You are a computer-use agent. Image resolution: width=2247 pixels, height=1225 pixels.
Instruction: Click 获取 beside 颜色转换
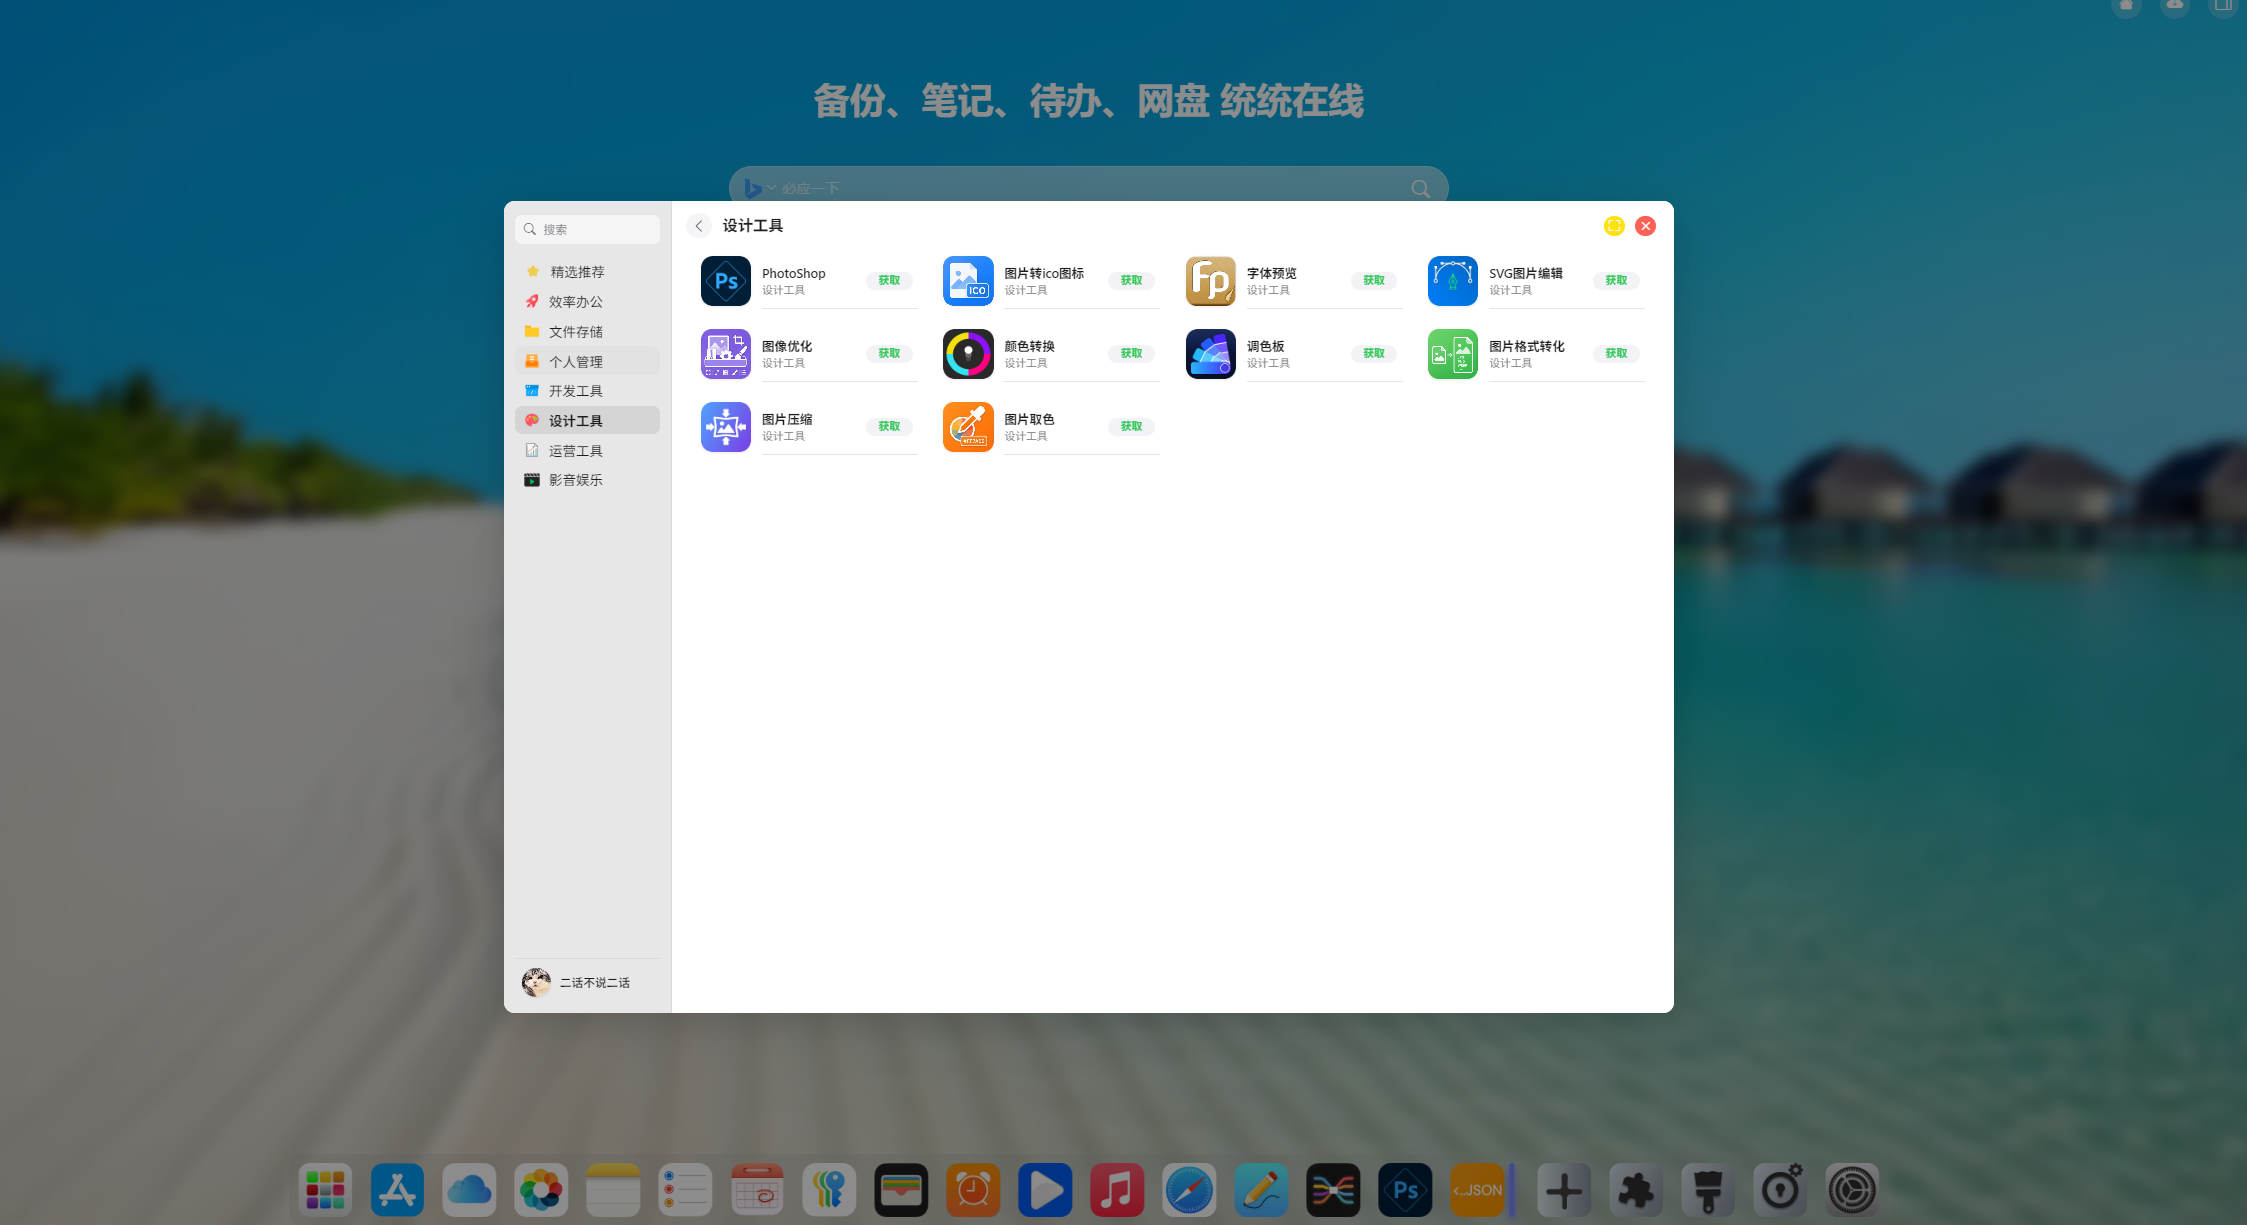pos(1131,354)
